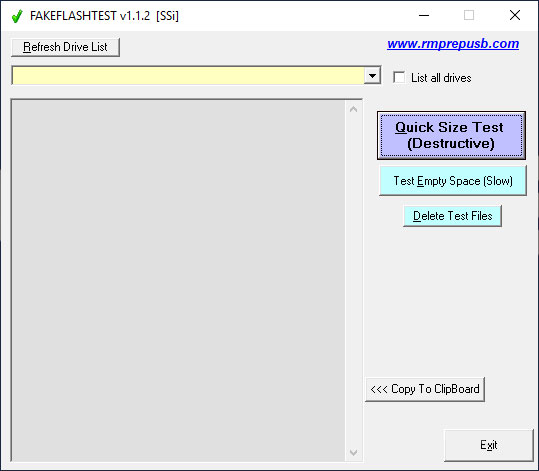Open the www.rmprepusb.com link
Screen dimensions: 539x471
coord(453,44)
